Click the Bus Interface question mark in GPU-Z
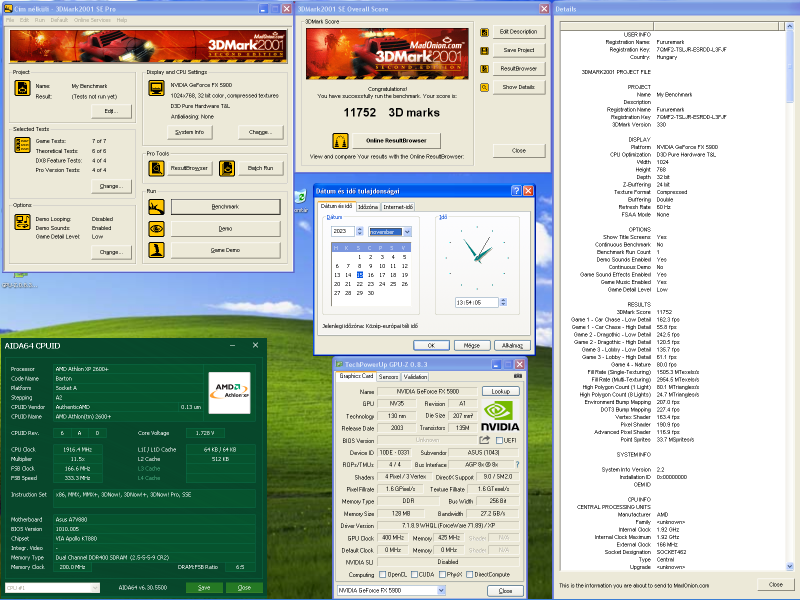The height and width of the screenshot is (600, 800). click(517, 464)
